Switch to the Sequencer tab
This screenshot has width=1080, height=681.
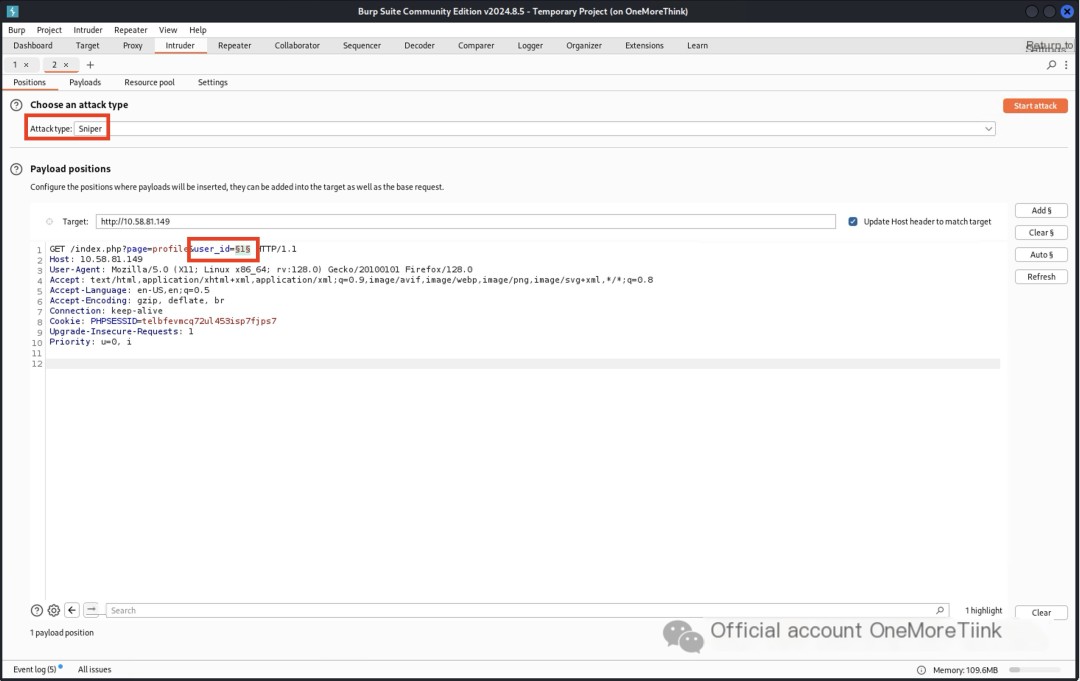[362, 45]
